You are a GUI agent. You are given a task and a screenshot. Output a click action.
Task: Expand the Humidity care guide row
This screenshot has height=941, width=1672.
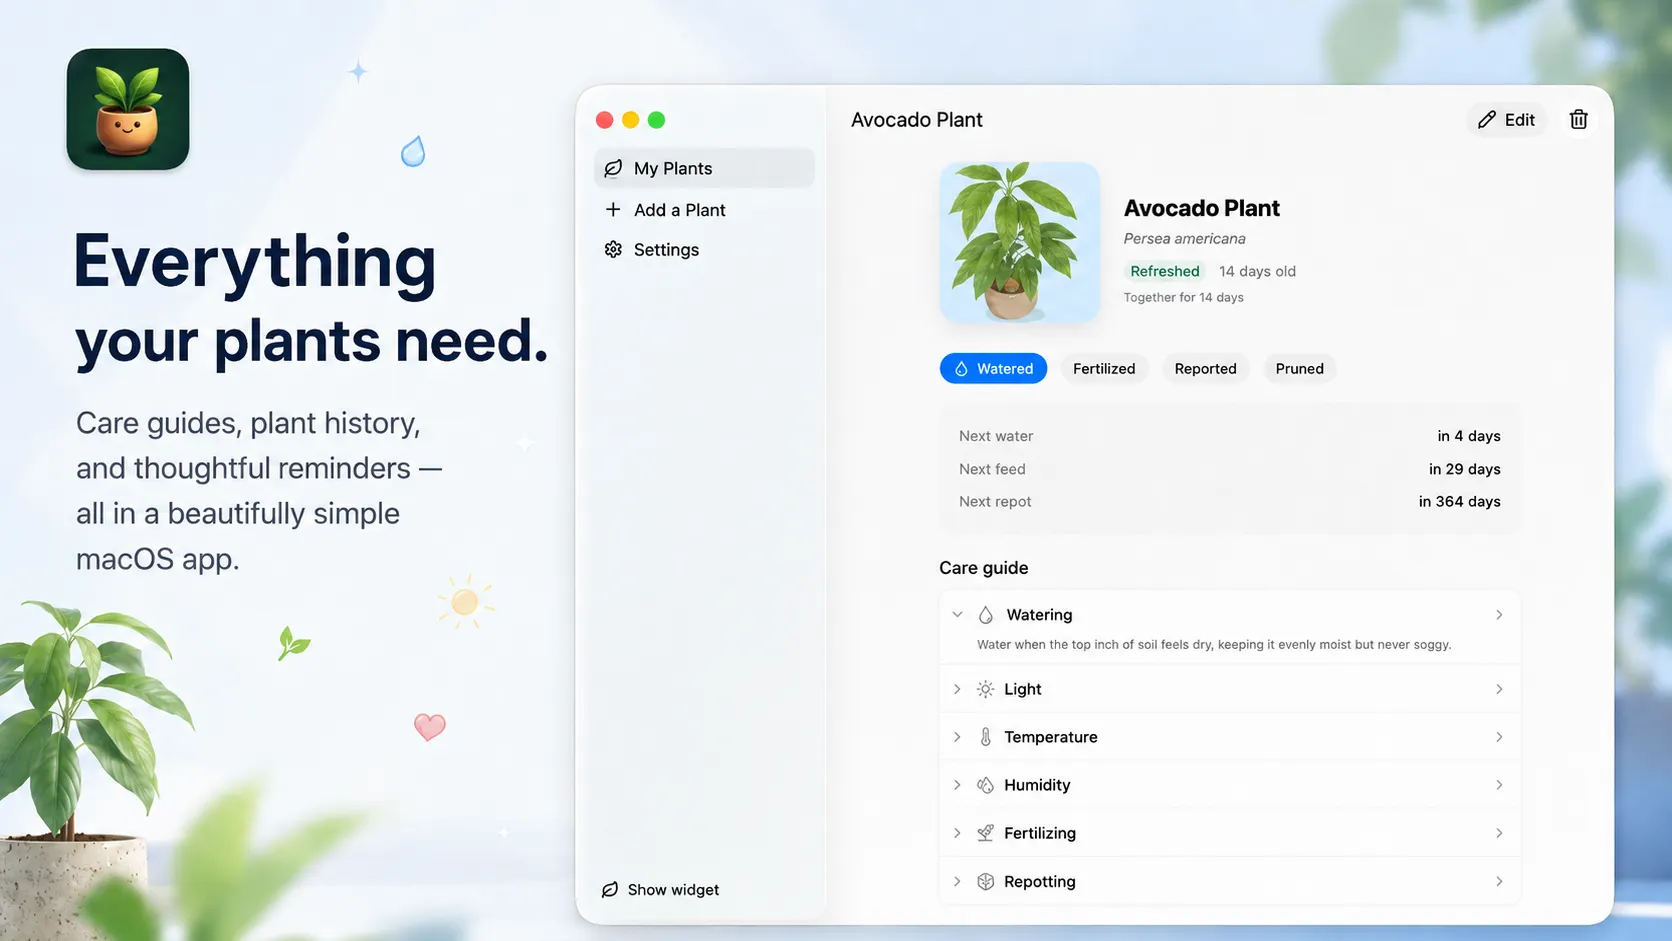pyautogui.click(x=957, y=785)
